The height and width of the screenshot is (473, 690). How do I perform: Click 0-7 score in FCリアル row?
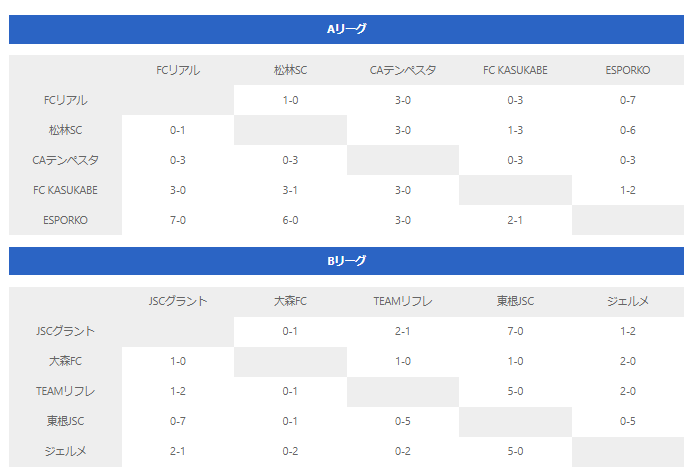[x=628, y=100]
